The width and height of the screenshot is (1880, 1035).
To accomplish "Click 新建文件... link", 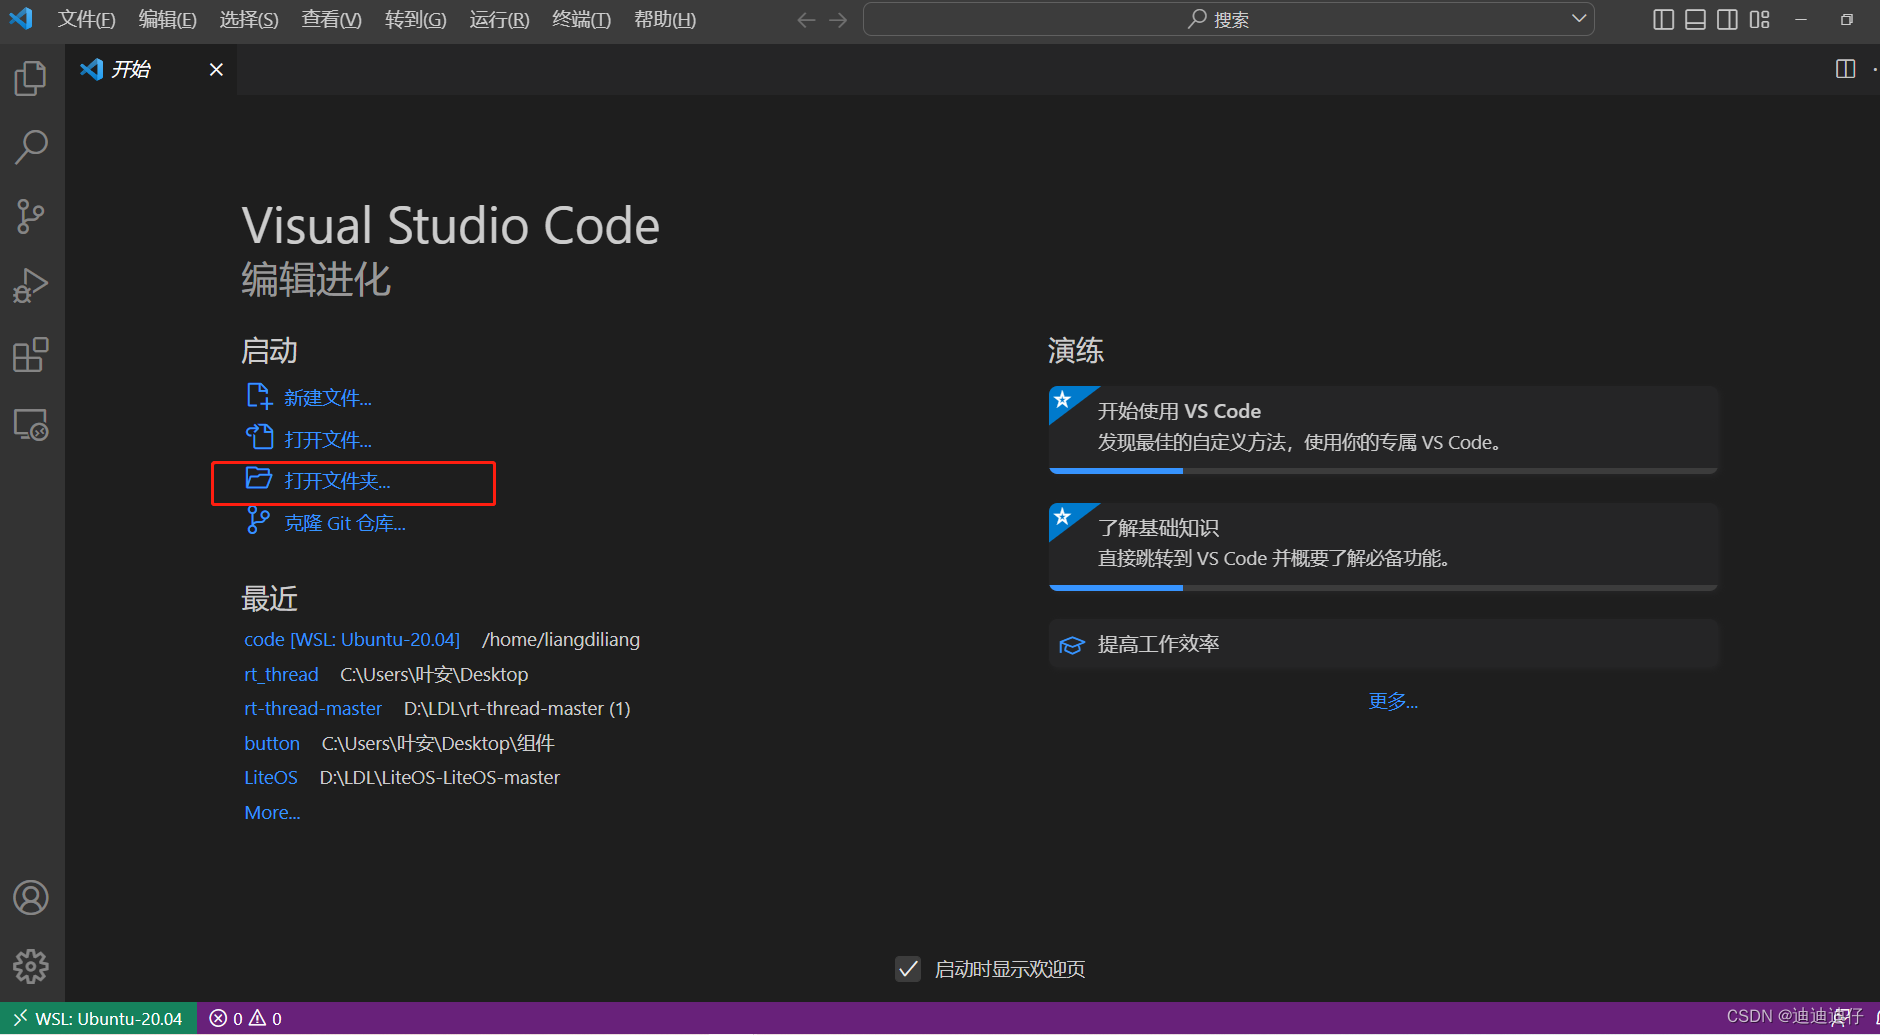I will tap(328, 398).
